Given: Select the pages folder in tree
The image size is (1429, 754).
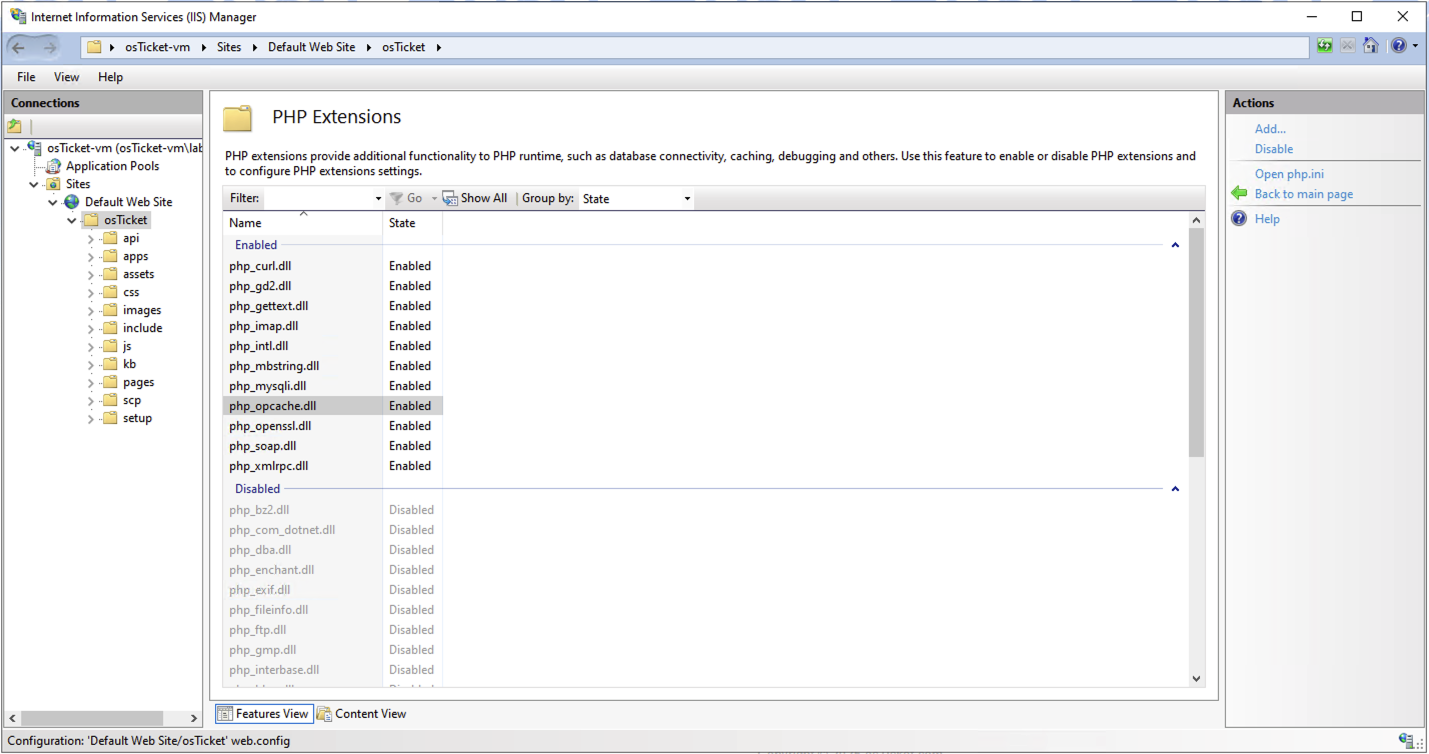Looking at the screenshot, I should click(138, 382).
